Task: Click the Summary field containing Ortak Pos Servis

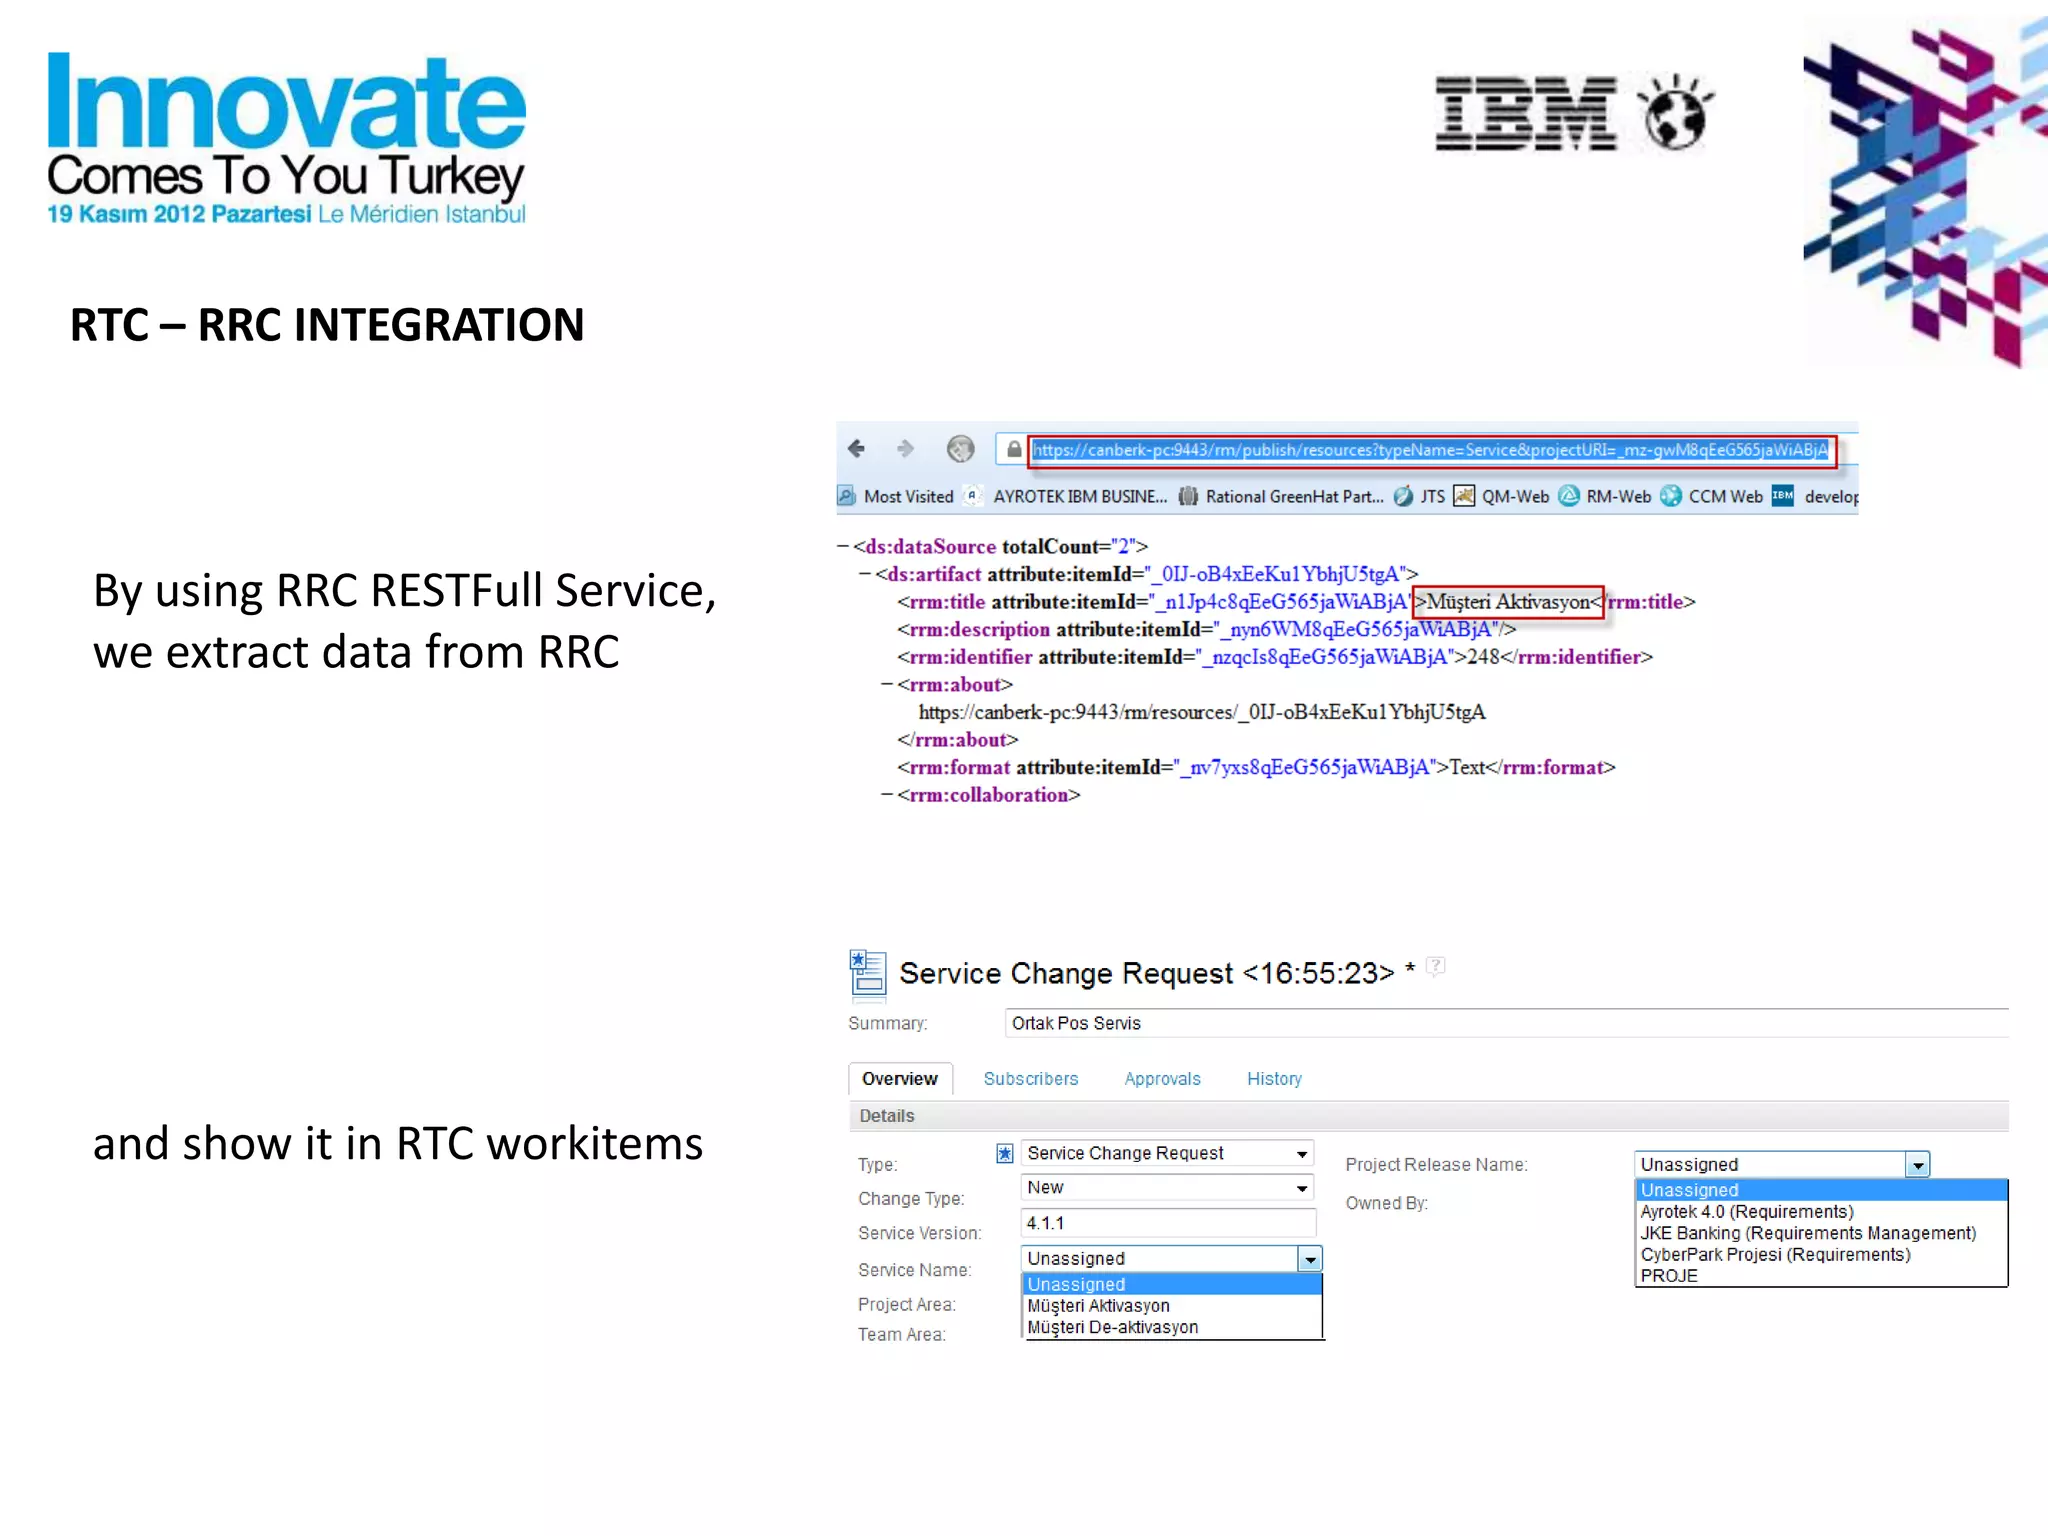Action: pyautogui.click(x=1506, y=1023)
